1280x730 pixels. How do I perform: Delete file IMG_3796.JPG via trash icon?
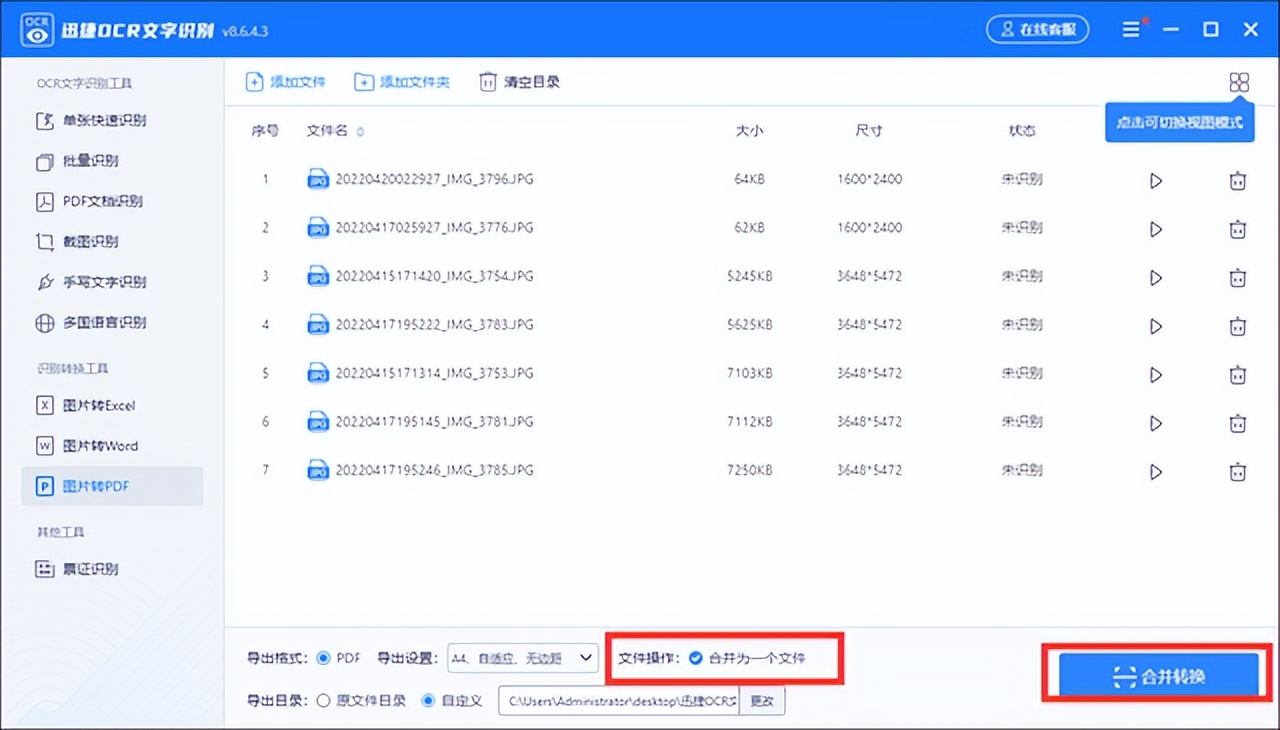[1238, 180]
